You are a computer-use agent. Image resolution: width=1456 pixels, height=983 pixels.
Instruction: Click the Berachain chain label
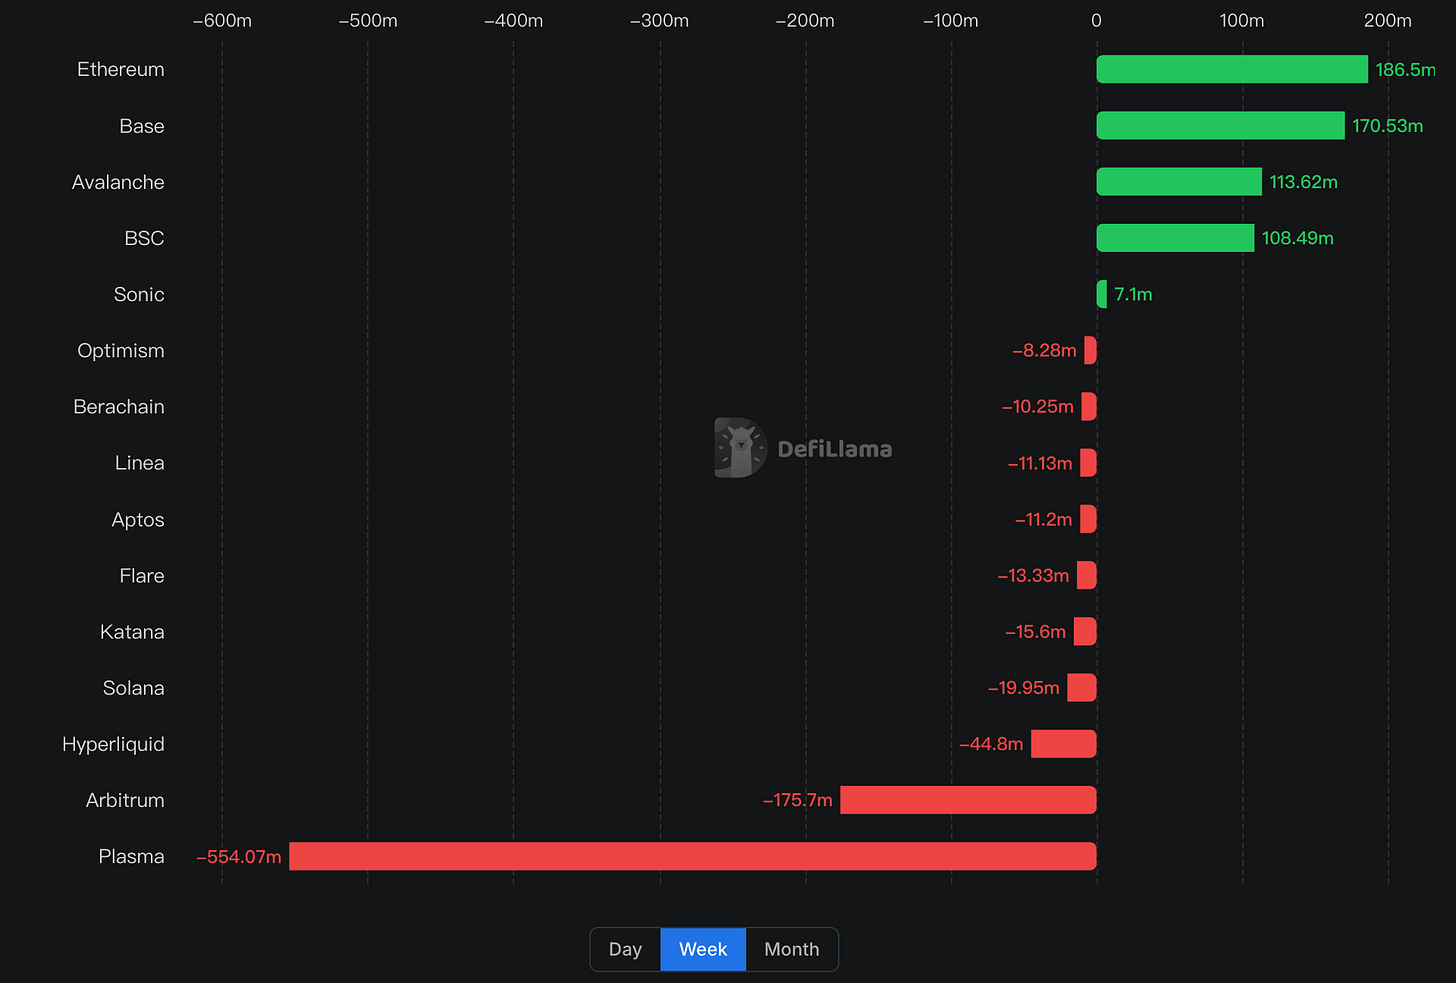coord(119,407)
